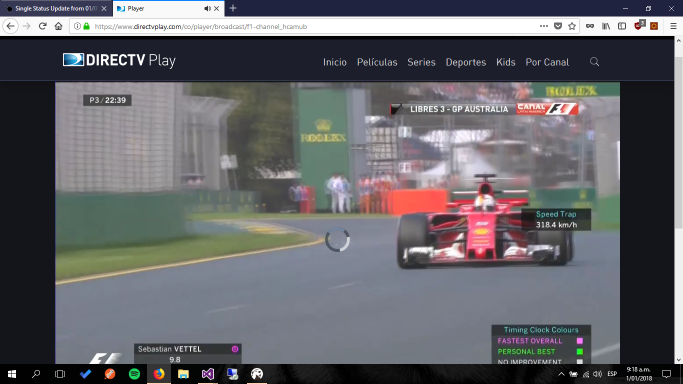The width and height of the screenshot is (683, 384).
Task: Switch to Firefox in the taskbar
Action: [159, 374]
